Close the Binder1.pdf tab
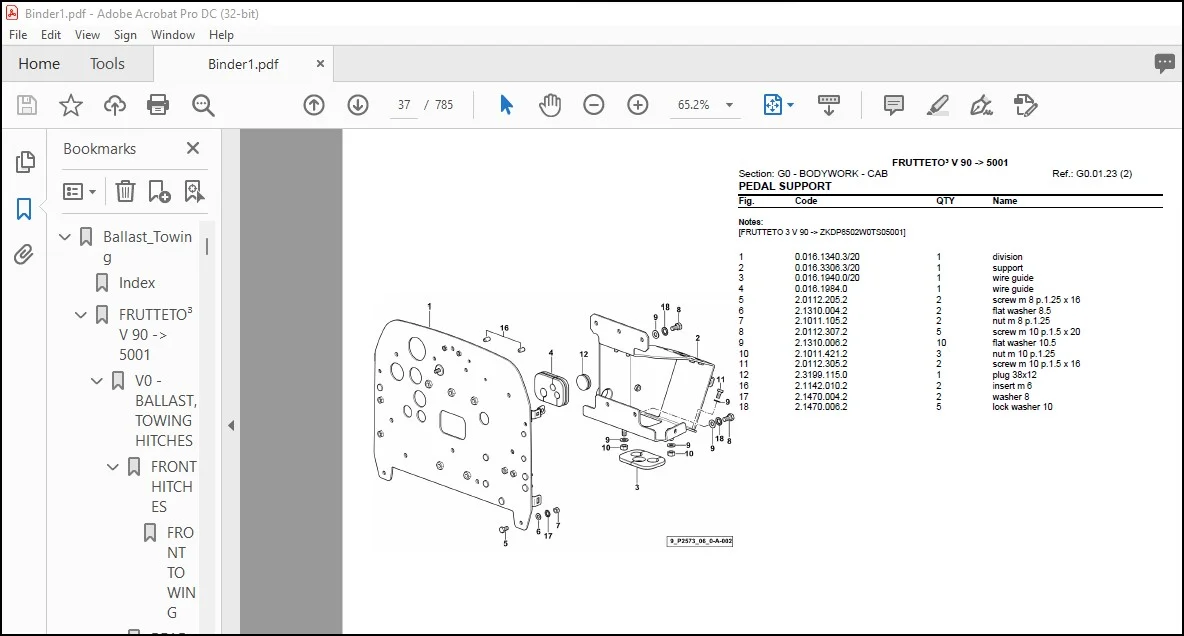Viewport: 1184px width, 636px height. (320, 63)
